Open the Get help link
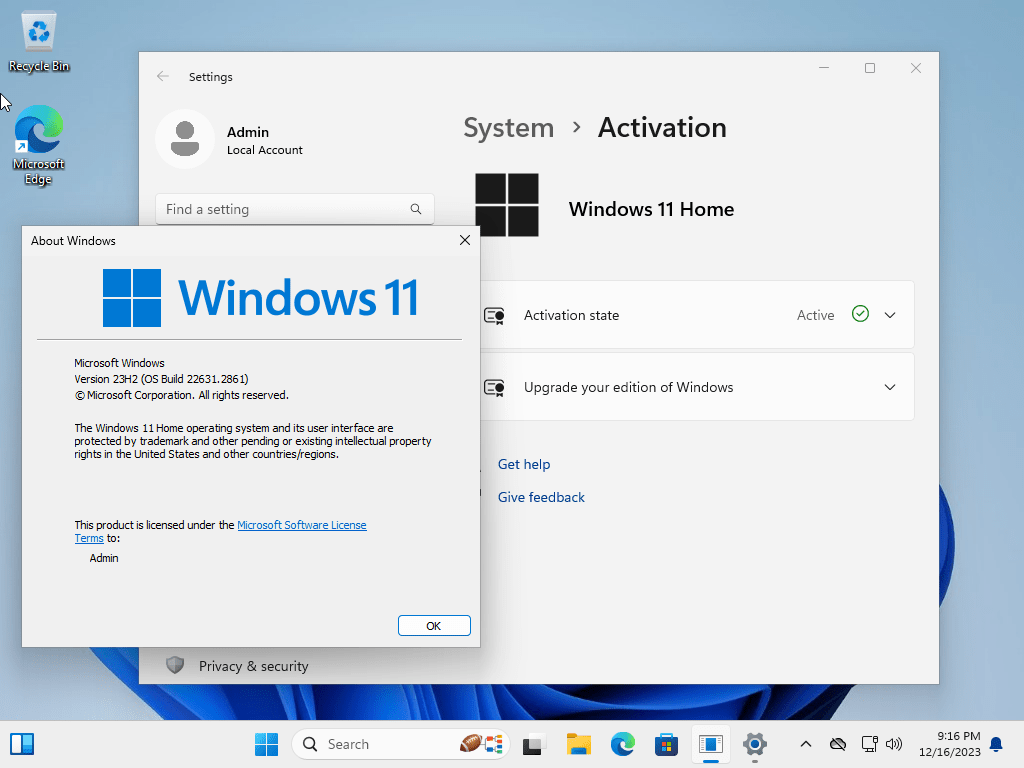1024x768 pixels. point(524,464)
